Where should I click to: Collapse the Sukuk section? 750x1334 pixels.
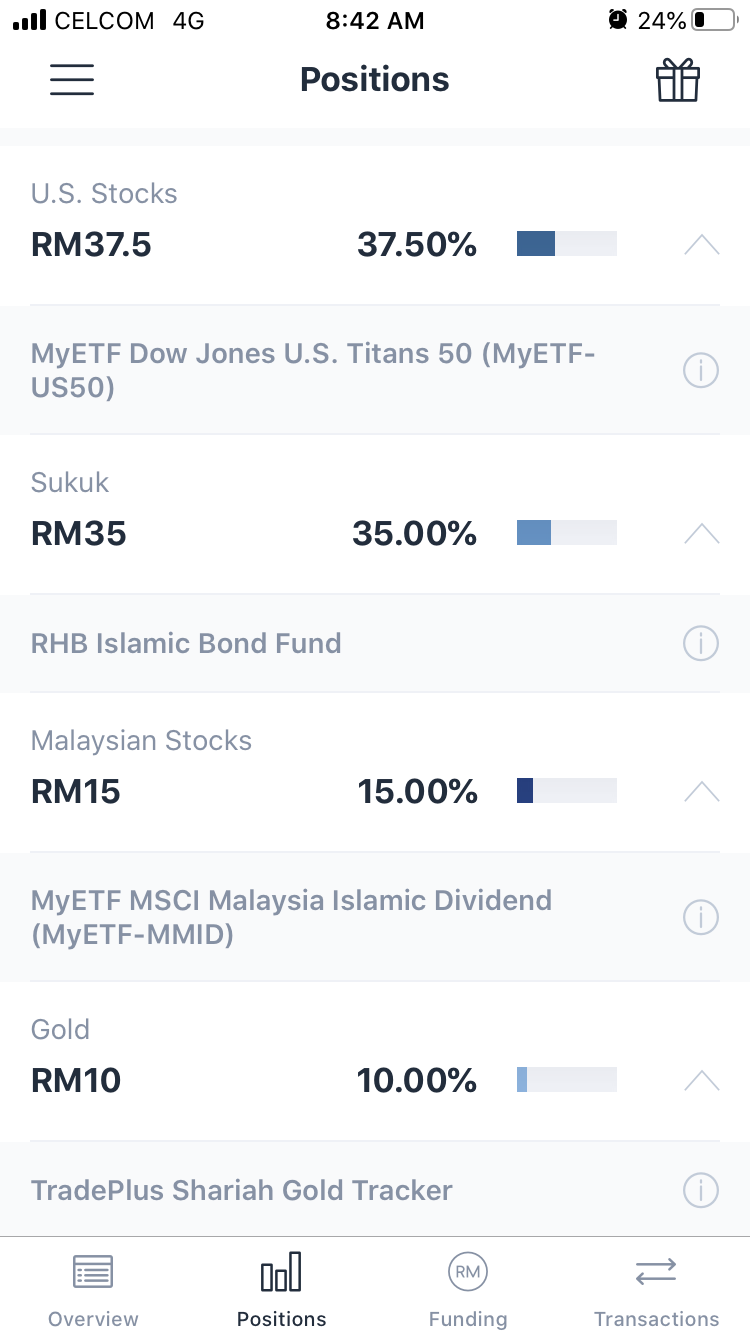point(701,534)
